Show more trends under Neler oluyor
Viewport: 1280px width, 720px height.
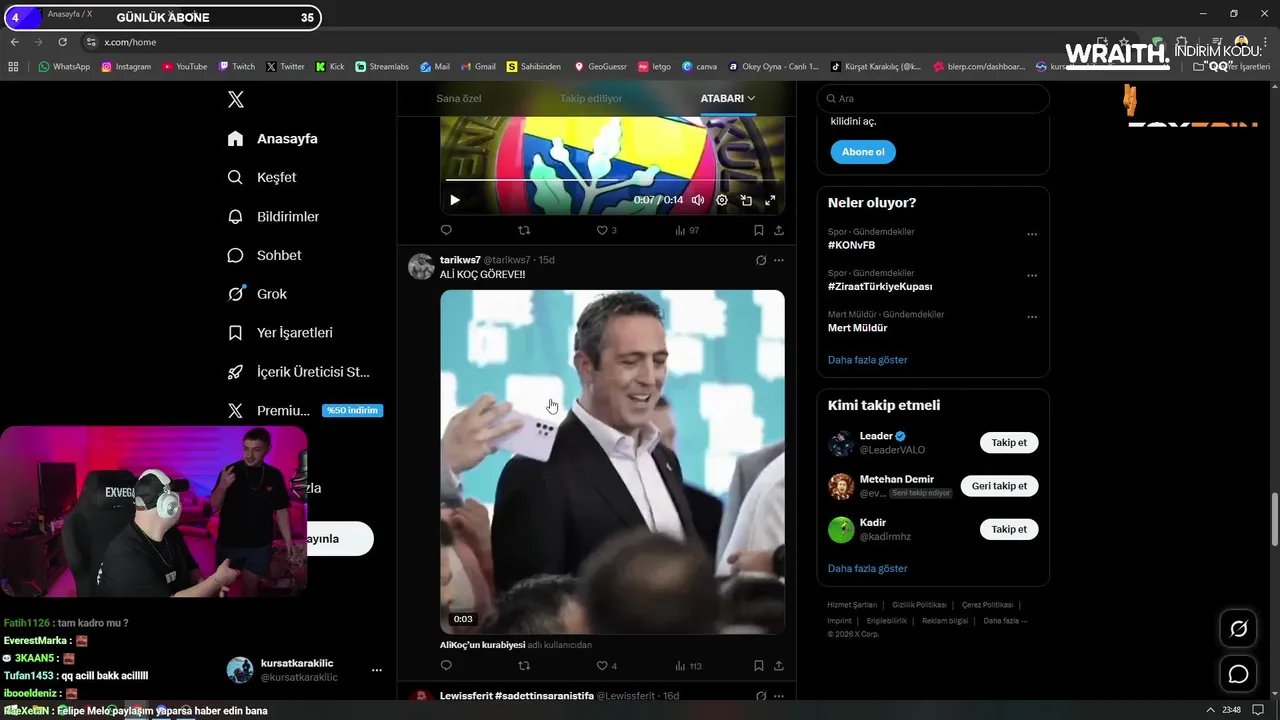(867, 359)
